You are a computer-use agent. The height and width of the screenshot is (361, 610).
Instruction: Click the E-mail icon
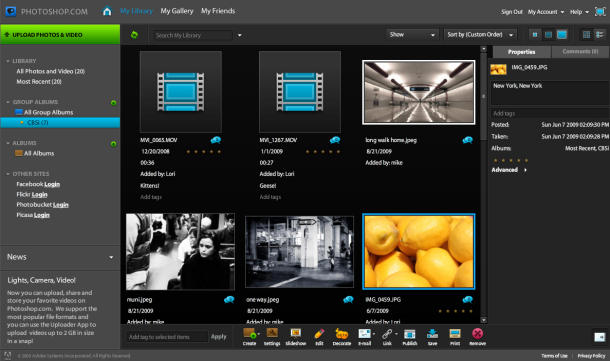coord(365,334)
